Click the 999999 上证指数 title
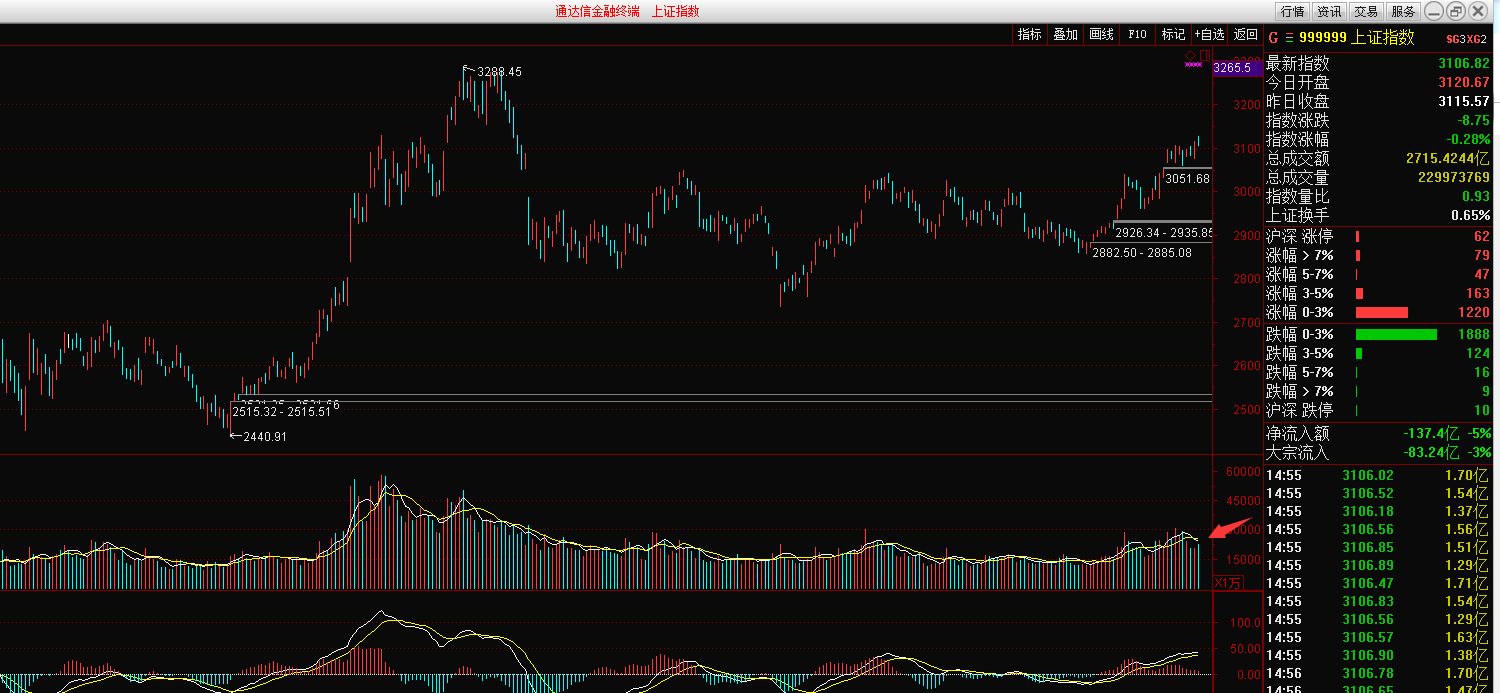 point(1357,38)
